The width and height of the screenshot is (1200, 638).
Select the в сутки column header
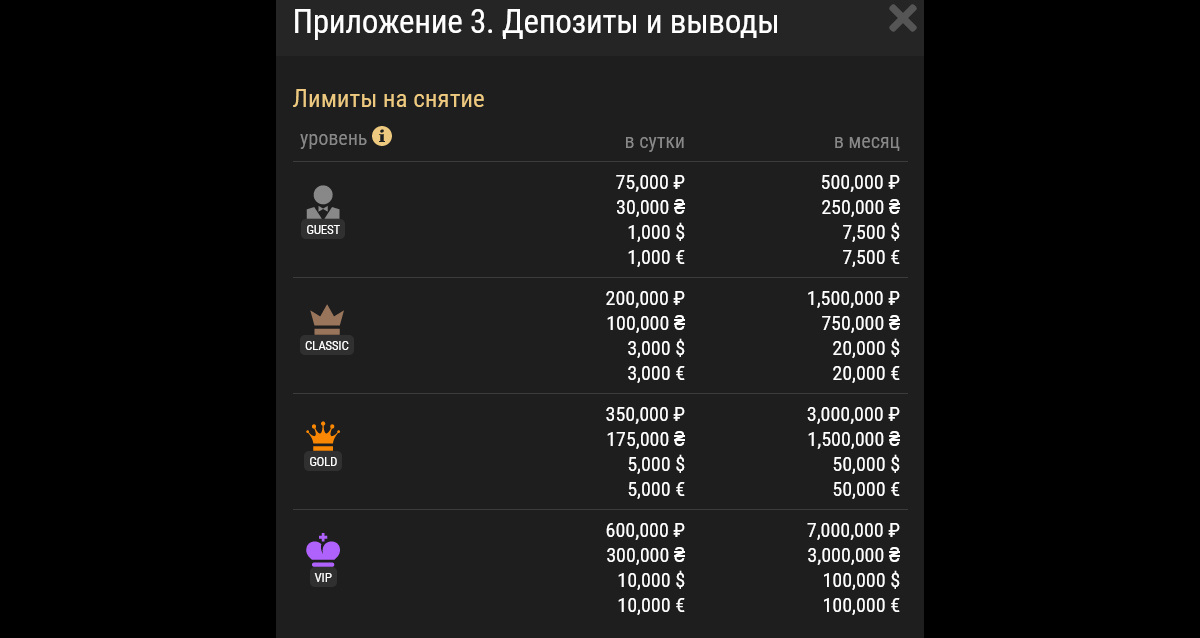(656, 142)
